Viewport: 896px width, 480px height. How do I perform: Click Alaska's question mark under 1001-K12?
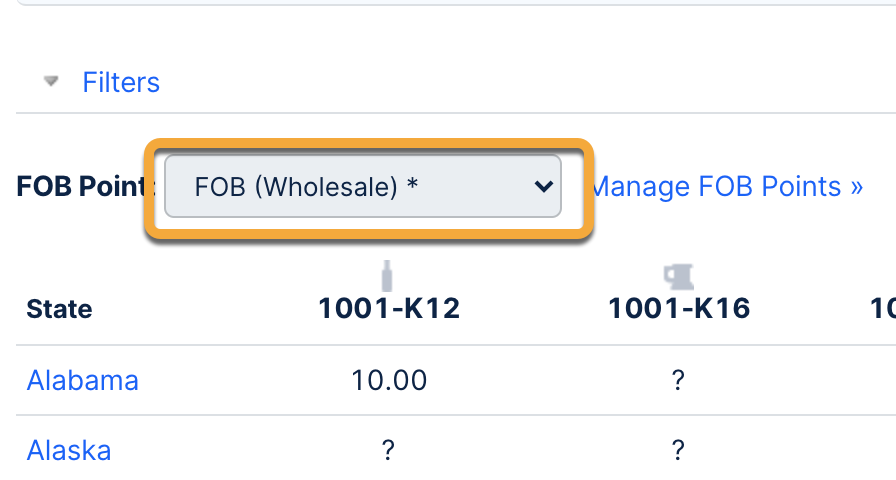point(389,450)
